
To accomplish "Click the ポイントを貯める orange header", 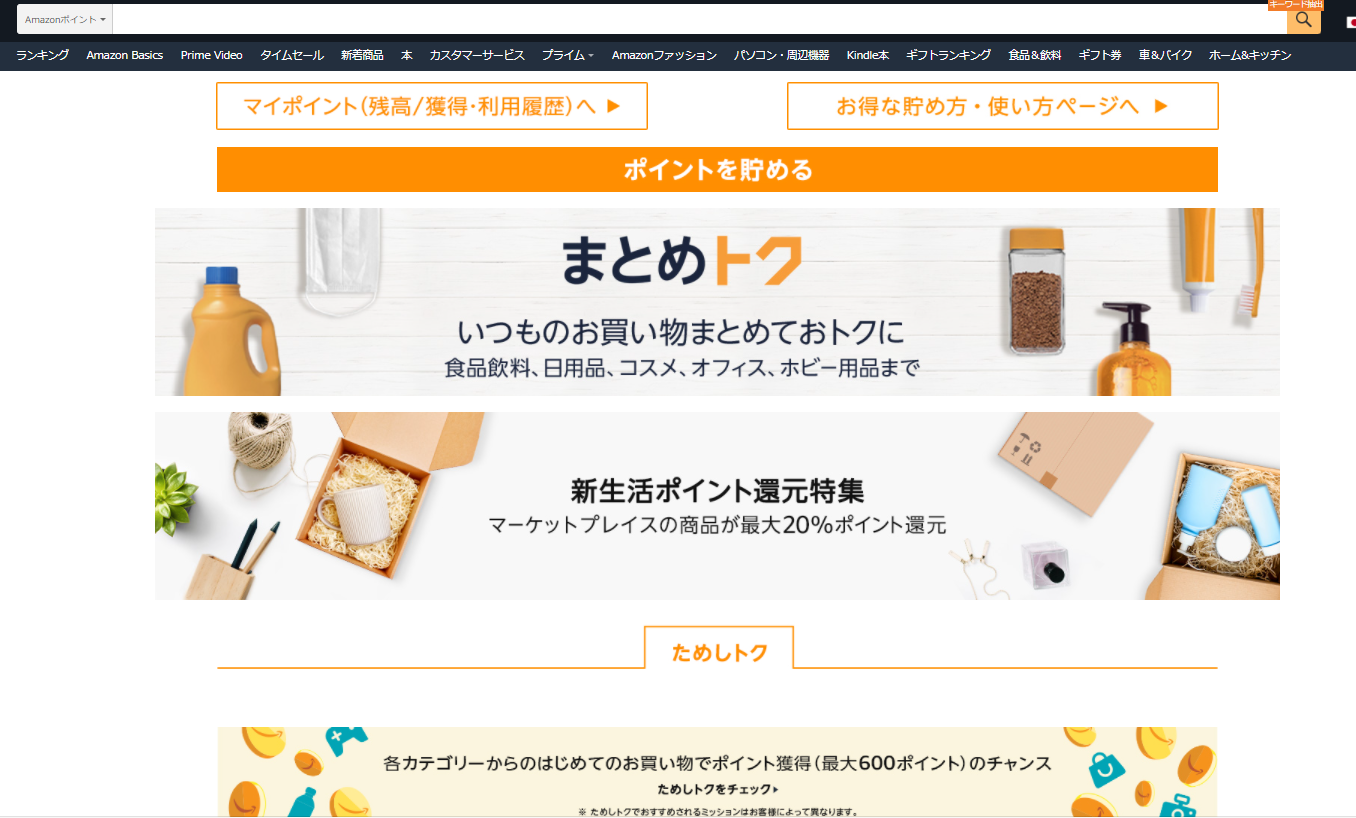I will (x=717, y=169).
